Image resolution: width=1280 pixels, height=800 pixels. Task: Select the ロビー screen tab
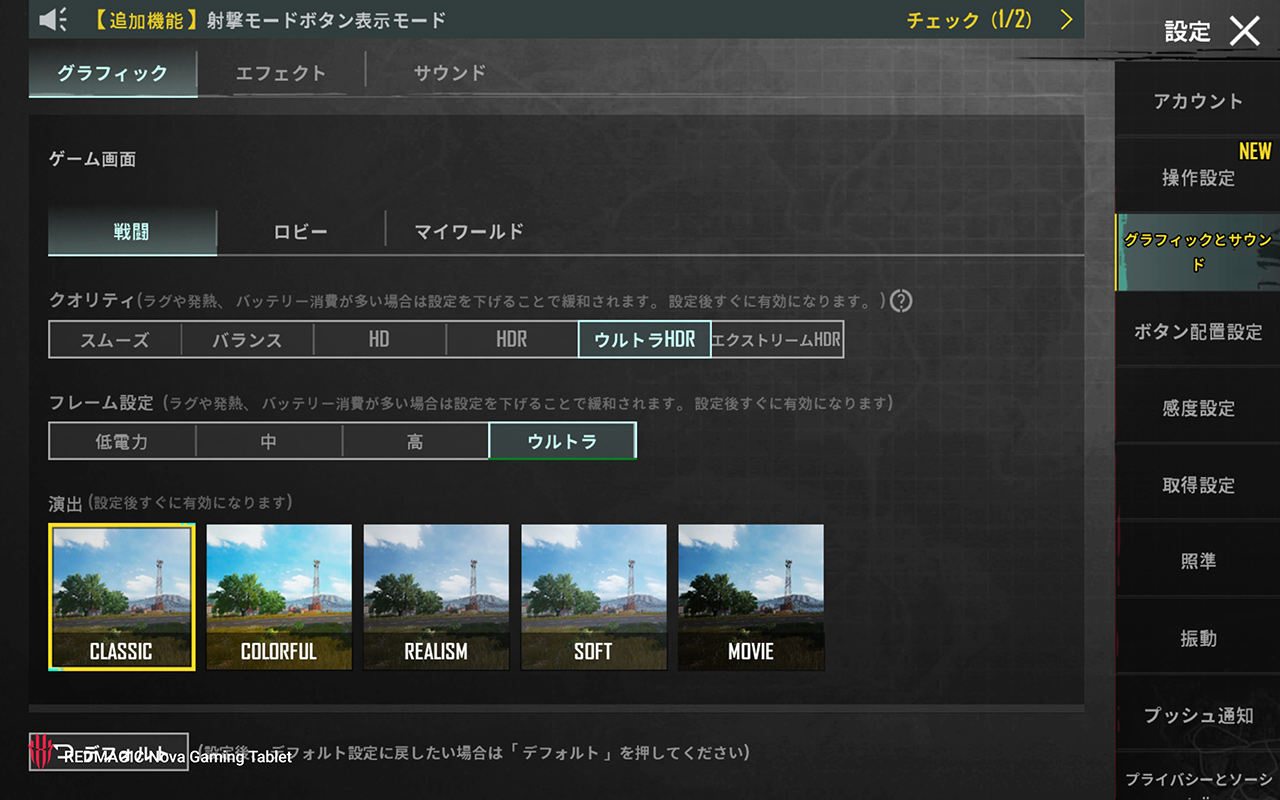tap(301, 231)
